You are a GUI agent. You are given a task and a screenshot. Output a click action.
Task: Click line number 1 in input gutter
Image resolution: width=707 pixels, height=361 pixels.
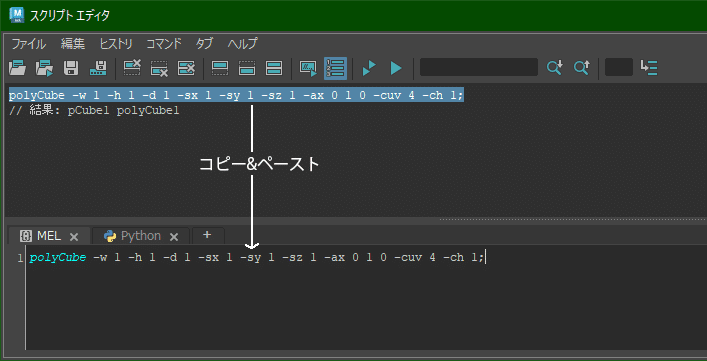(19, 258)
